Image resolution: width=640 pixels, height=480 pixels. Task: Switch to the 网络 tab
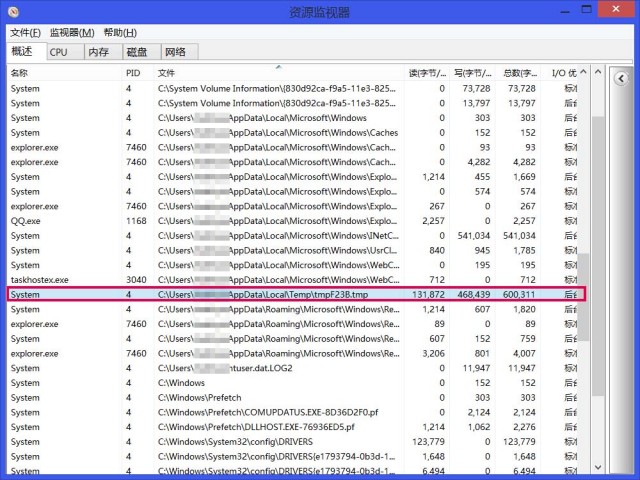click(x=175, y=52)
